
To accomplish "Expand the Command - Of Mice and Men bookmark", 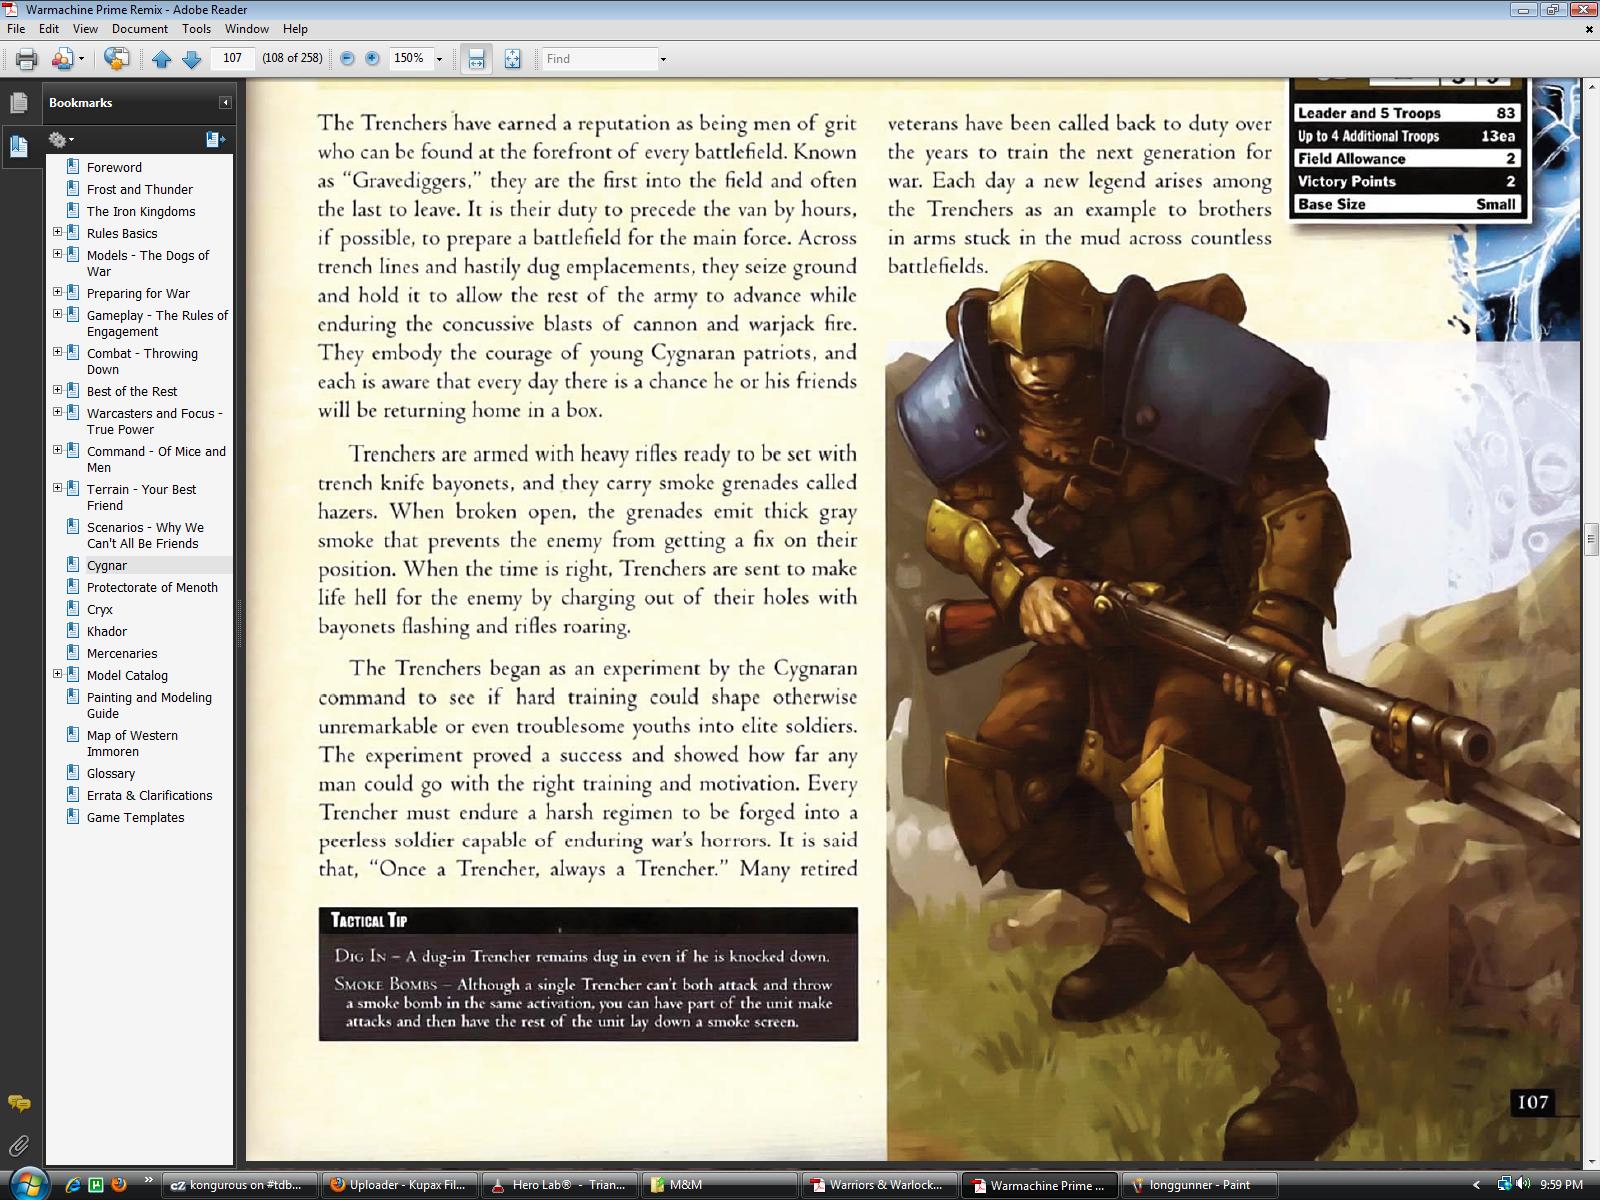I will [57, 450].
